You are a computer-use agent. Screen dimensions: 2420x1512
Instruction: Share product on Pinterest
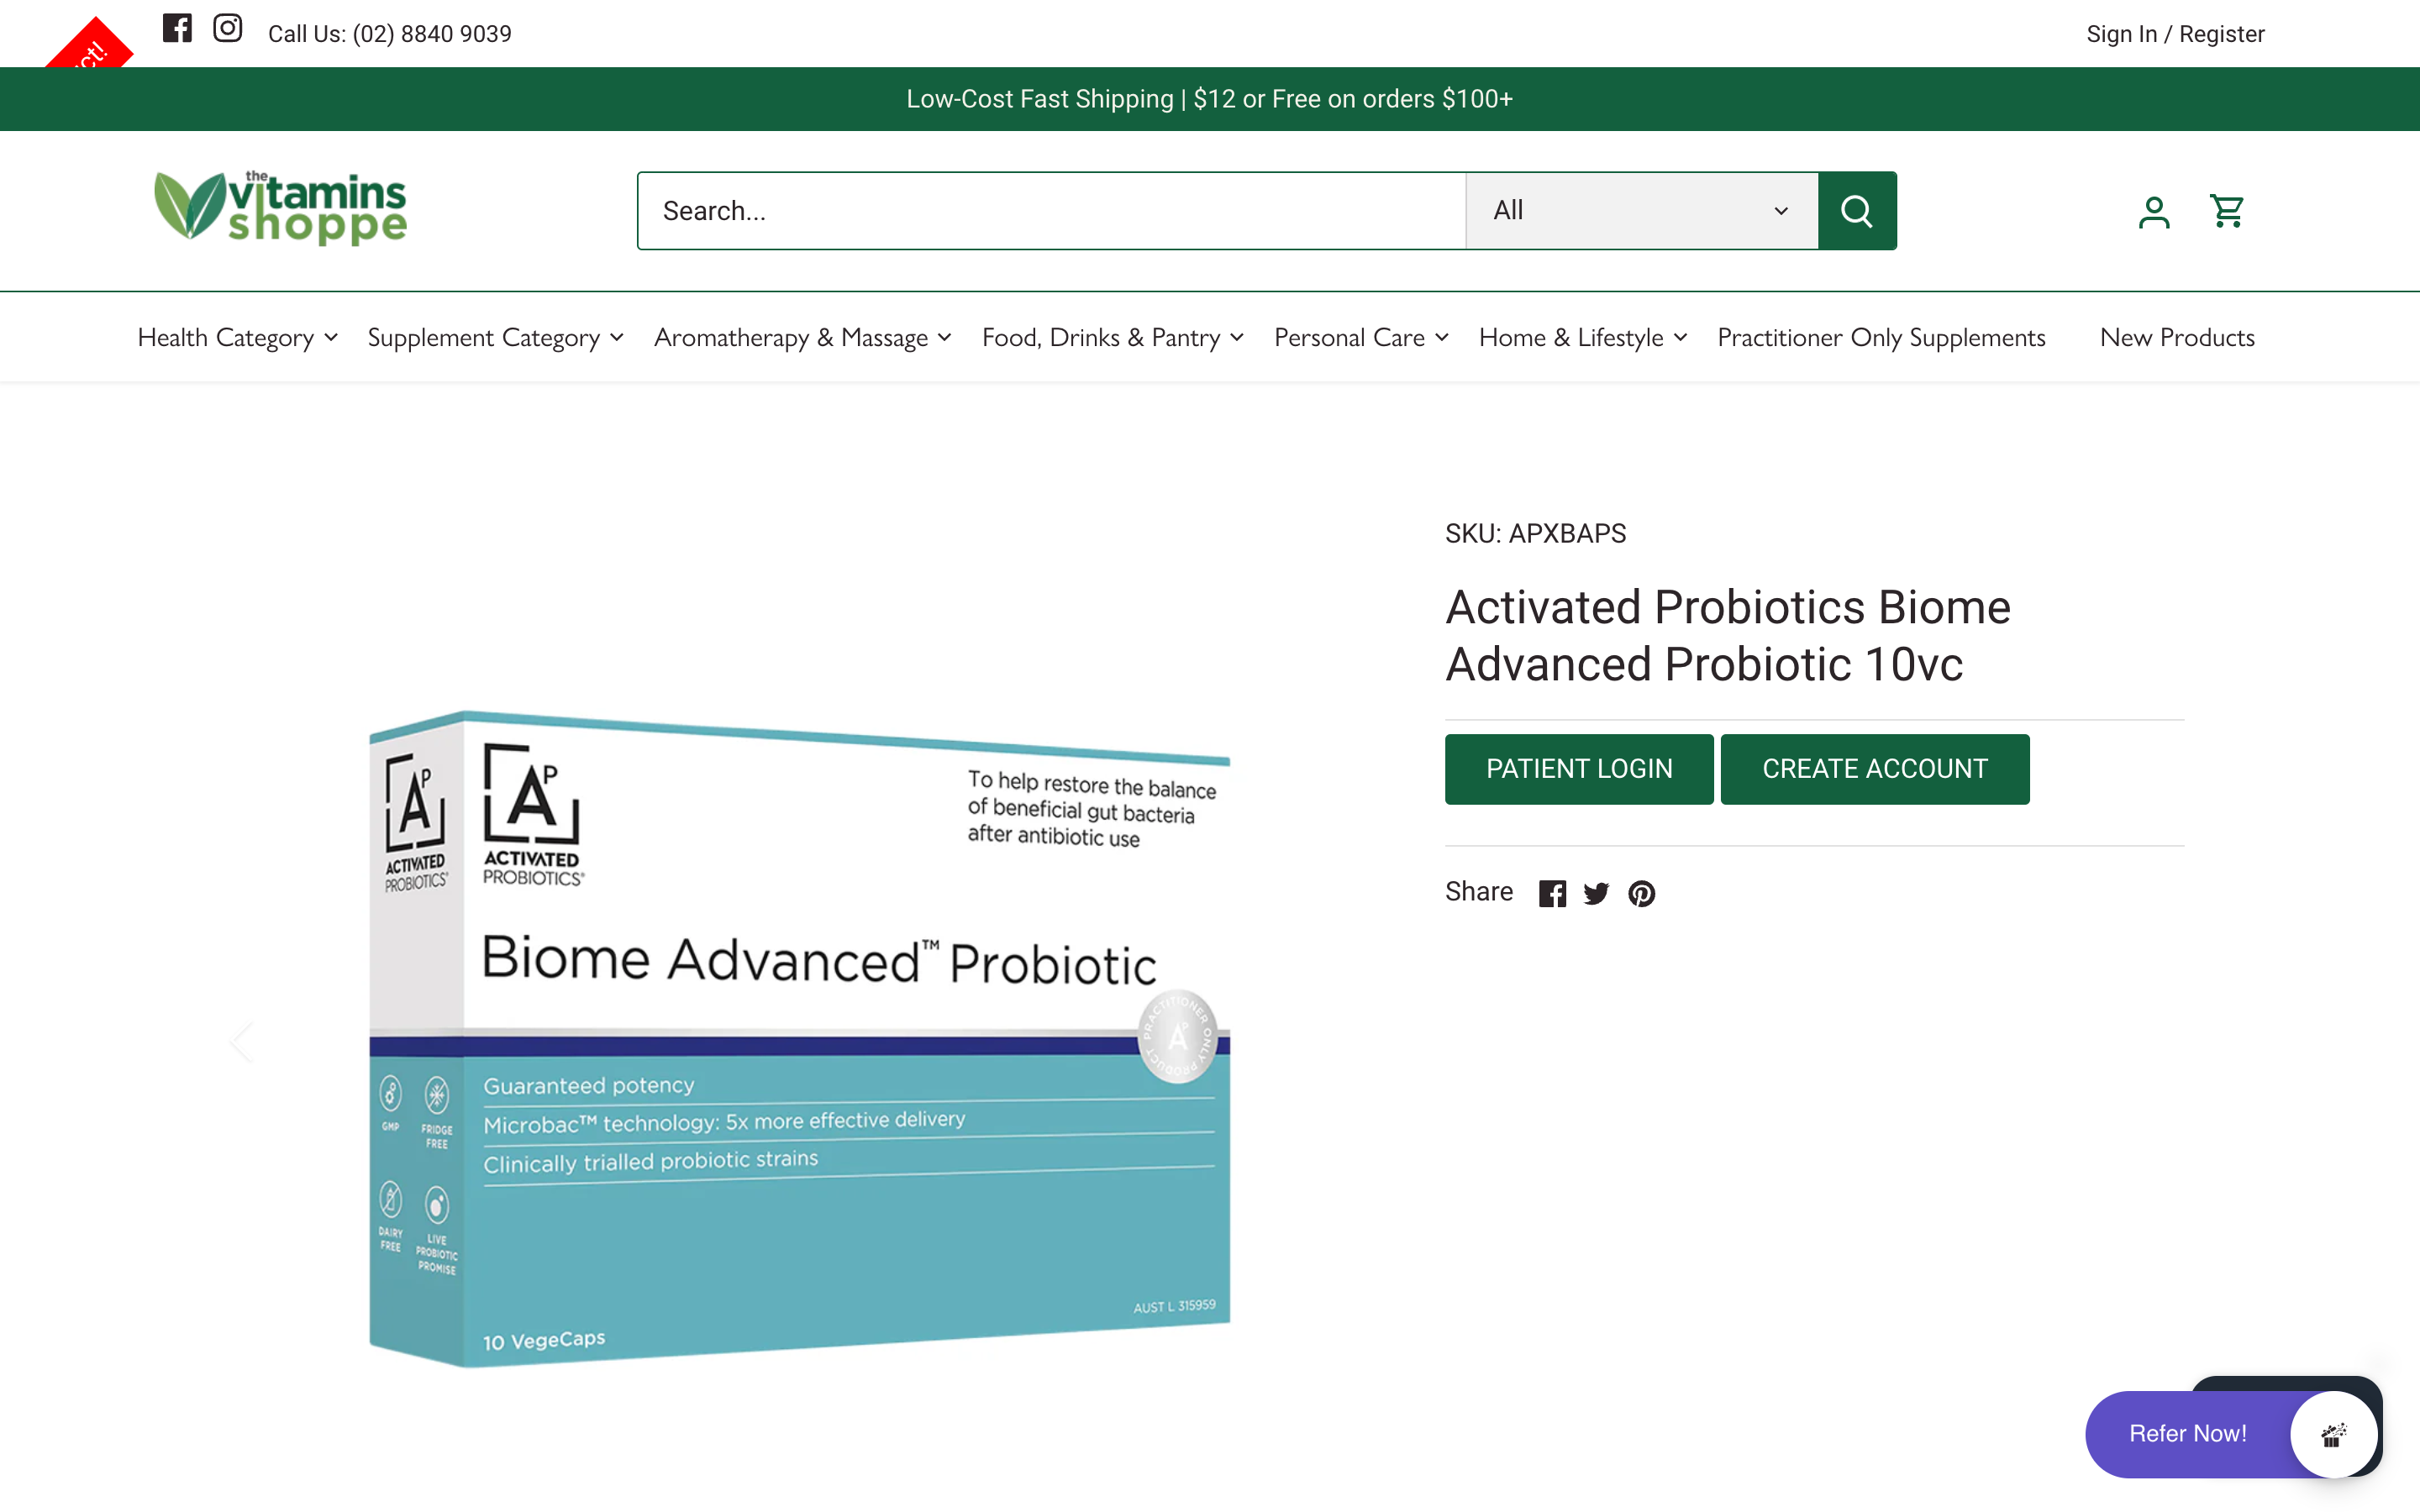click(x=1641, y=893)
